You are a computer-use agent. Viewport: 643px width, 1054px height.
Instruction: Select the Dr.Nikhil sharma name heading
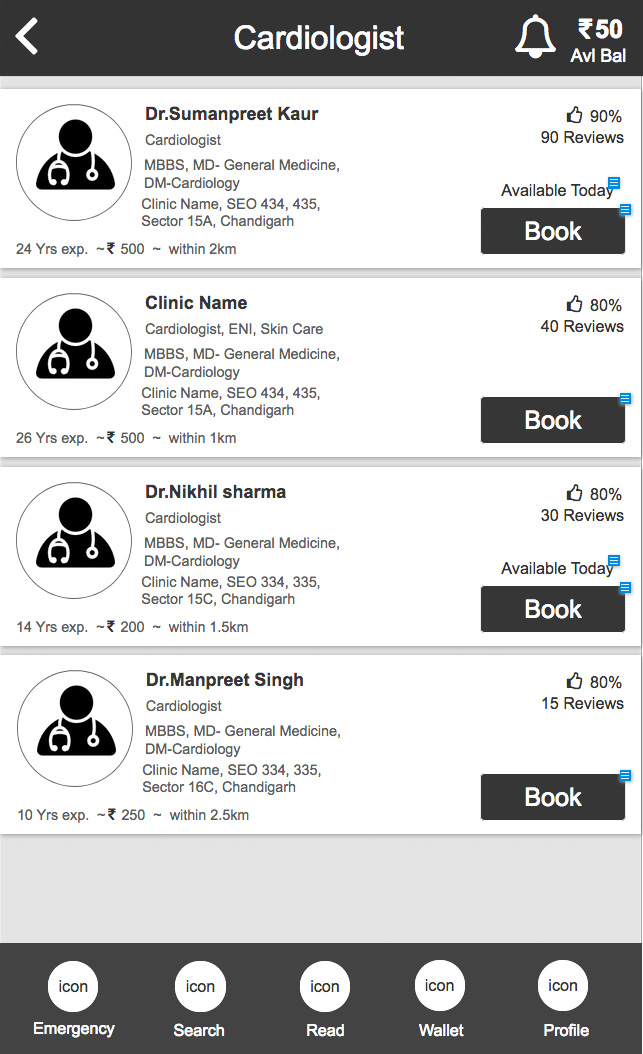(215, 492)
